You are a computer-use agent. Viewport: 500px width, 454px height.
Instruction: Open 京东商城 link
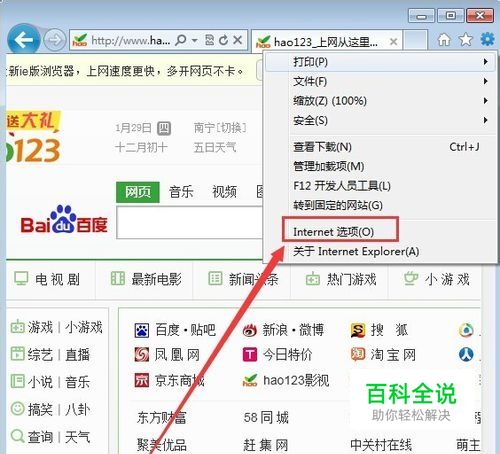(x=180, y=380)
